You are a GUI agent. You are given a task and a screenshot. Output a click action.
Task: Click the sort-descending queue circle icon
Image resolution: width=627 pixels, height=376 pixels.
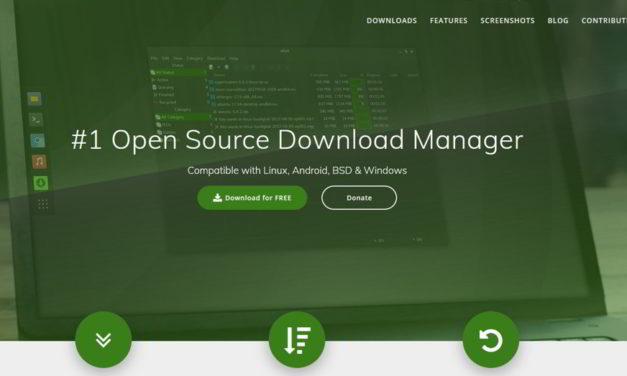pyautogui.click(x=297, y=340)
